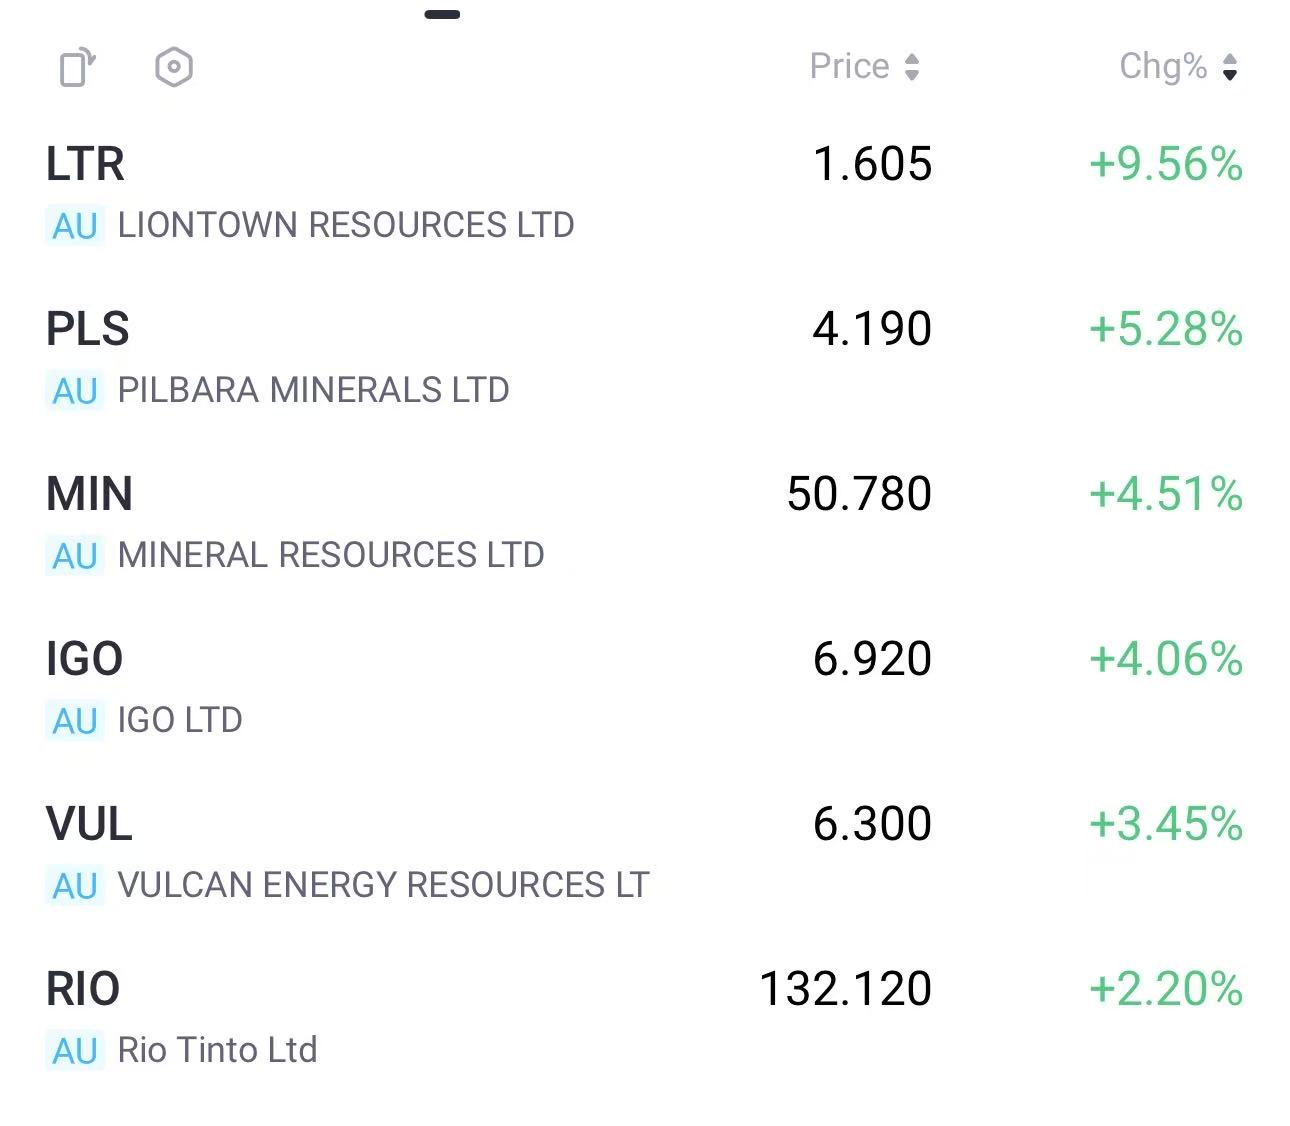Tap the AU market badge beside Liontown
This screenshot has height=1126, width=1290.
(x=75, y=226)
